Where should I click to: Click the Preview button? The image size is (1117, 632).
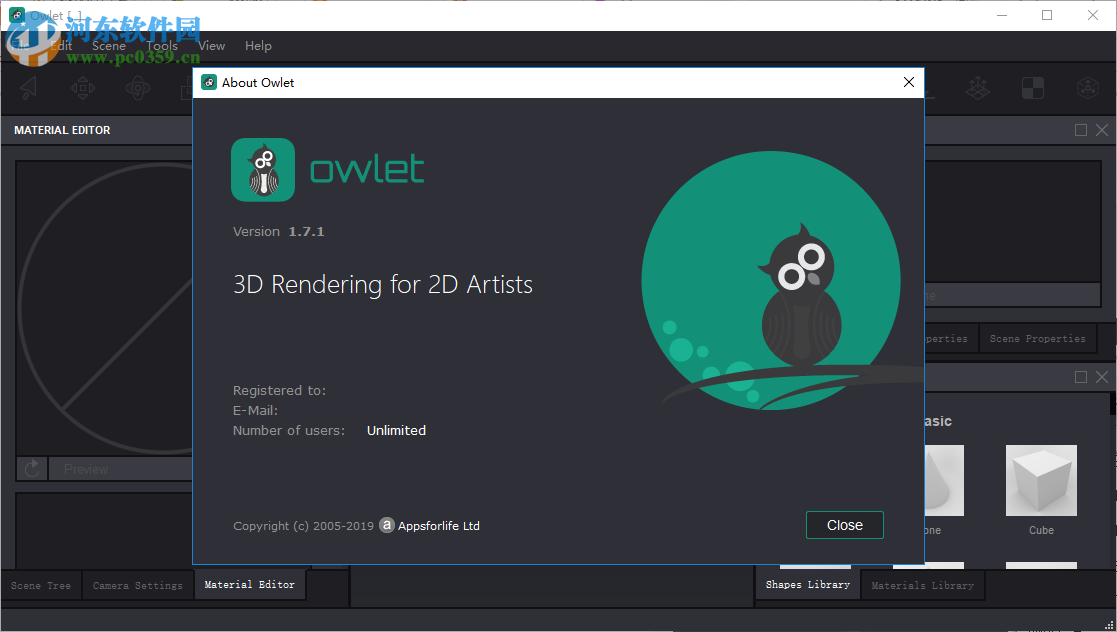[120, 468]
